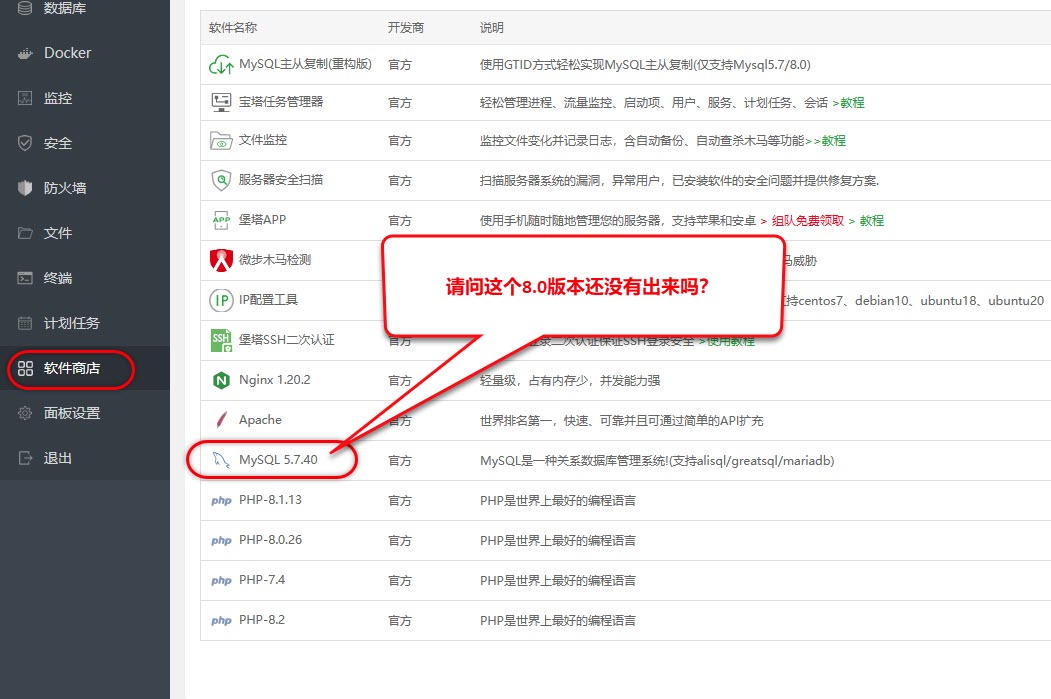The height and width of the screenshot is (699, 1051).
Task: Click the software store grid icon
Action: tap(25, 368)
